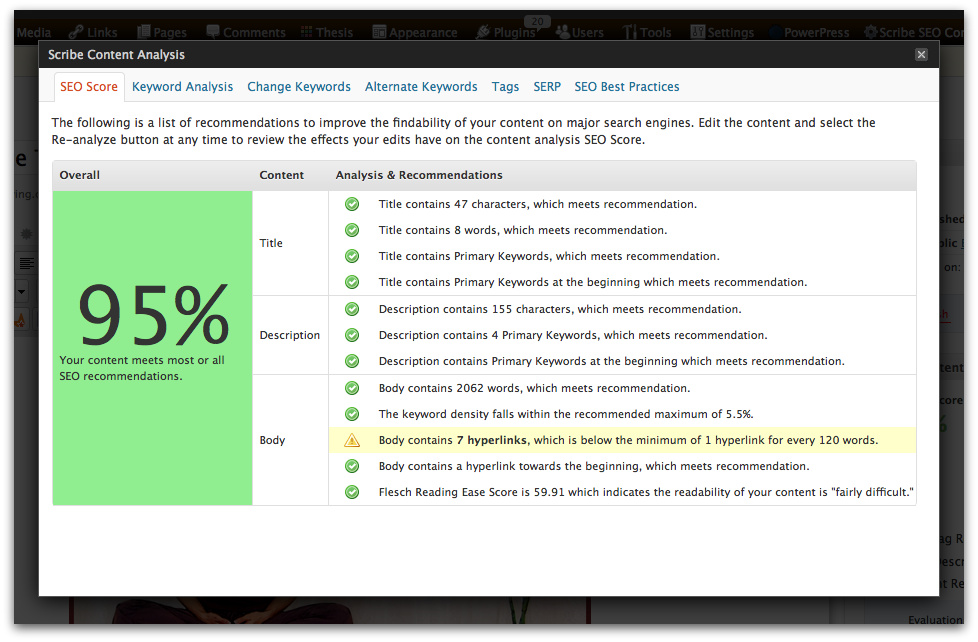Open PowerPress in the background admin menu
Screen dimensions: 978x642
[x=816, y=32]
